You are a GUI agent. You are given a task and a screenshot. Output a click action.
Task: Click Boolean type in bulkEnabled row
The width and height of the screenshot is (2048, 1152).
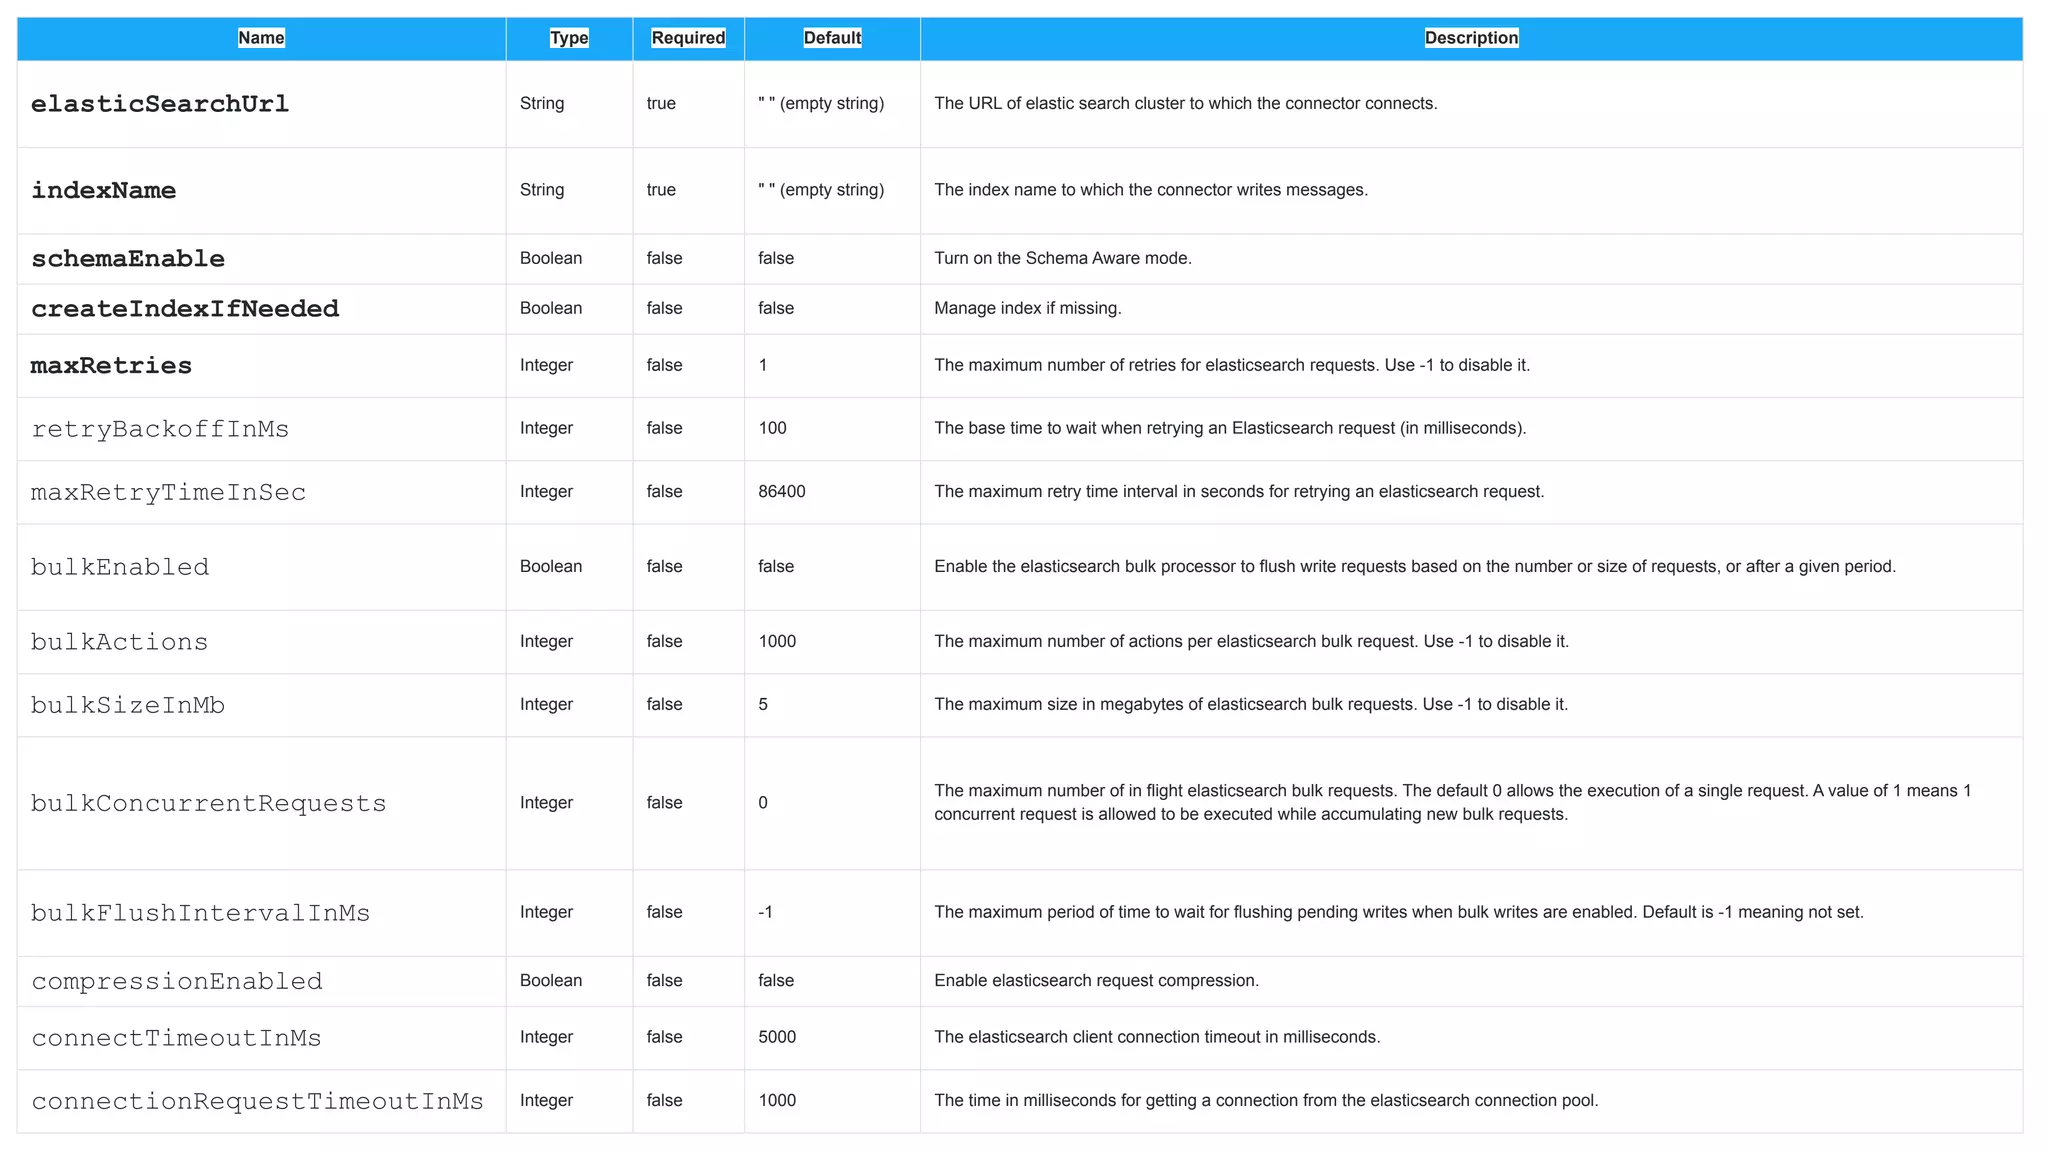point(551,566)
